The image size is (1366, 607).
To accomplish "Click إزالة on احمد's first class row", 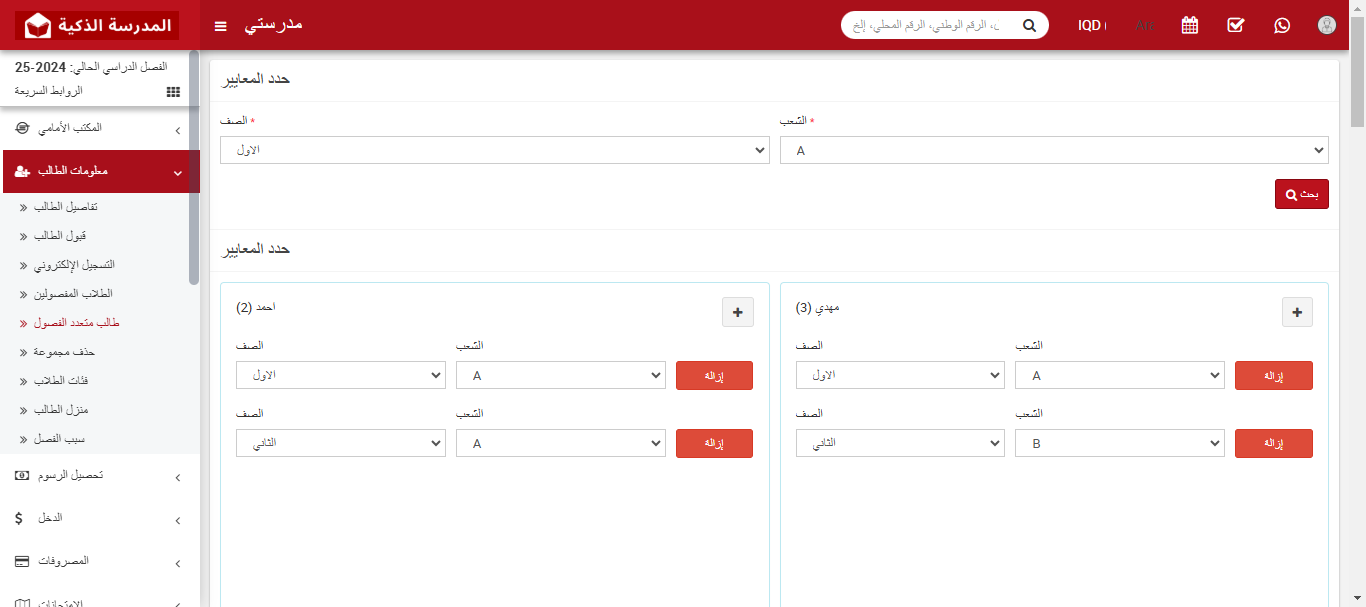I will click(x=714, y=376).
